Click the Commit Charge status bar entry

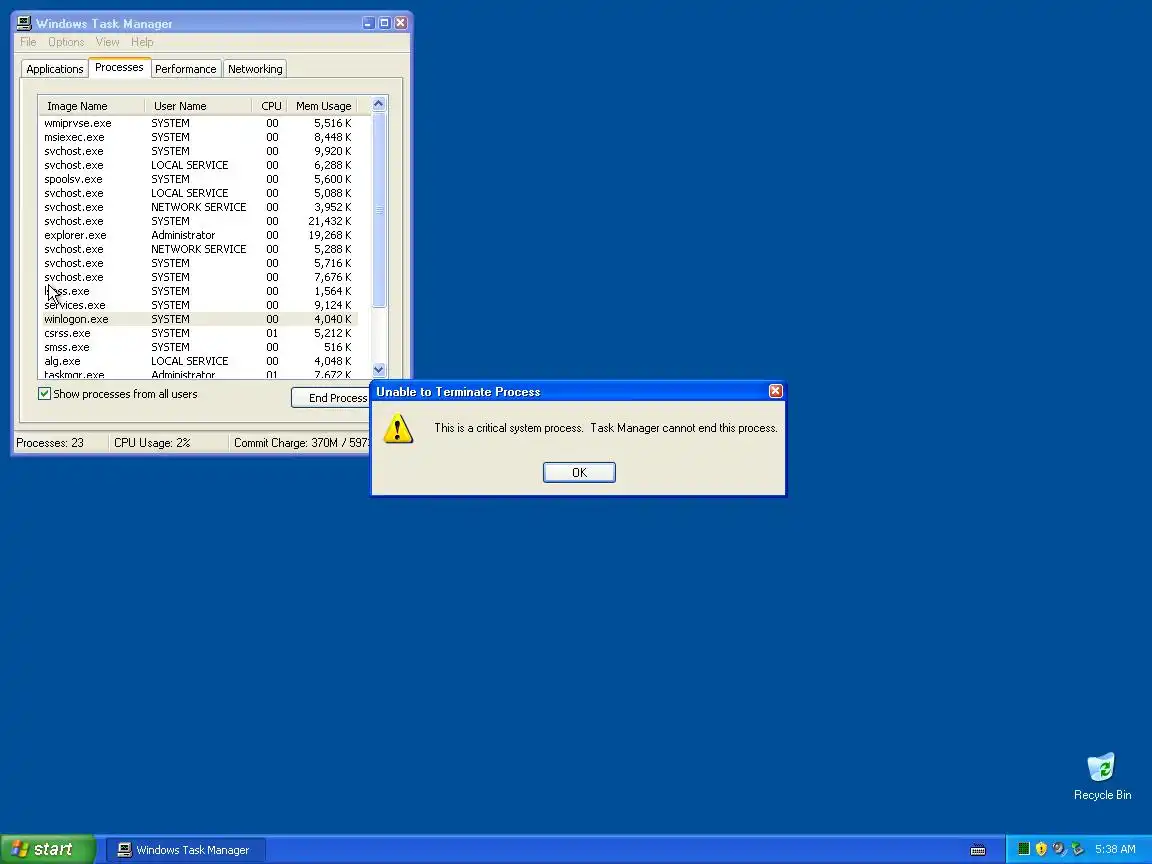pyautogui.click(x=301, y=443)
